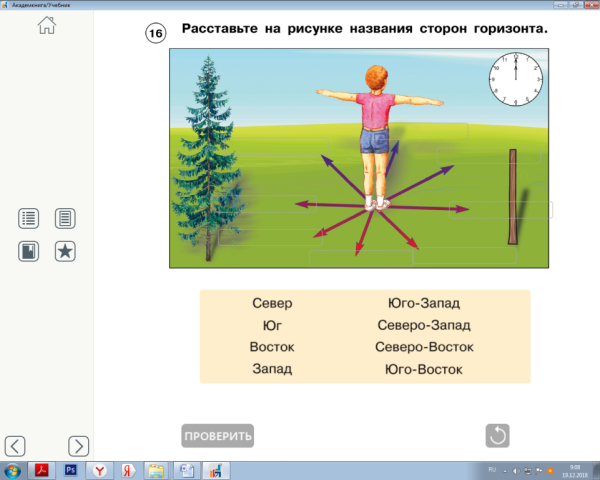600x480 pixels.
Task: Pick the word Юг
Action: click(x=272, y=325)
